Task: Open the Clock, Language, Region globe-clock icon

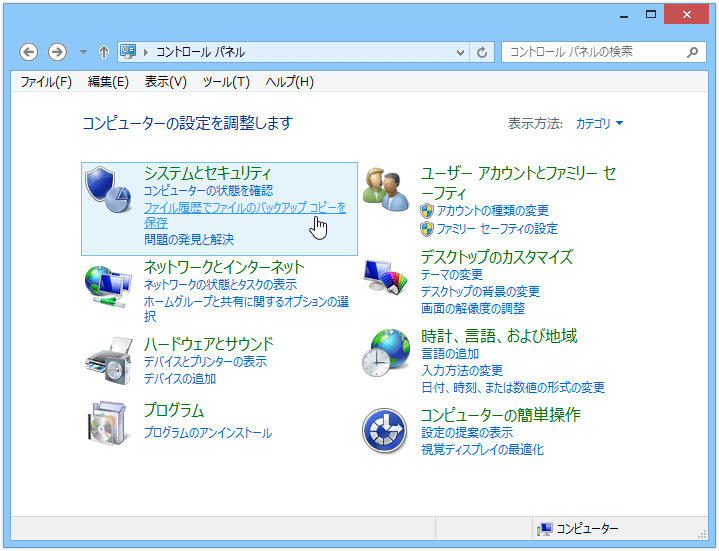Action: pos(386,353)
